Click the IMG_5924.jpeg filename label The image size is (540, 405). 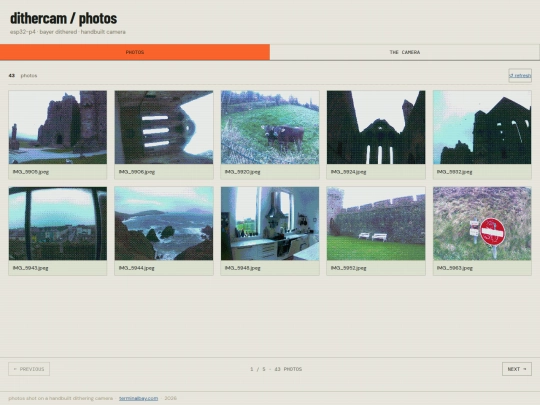[x=348, y=172]
